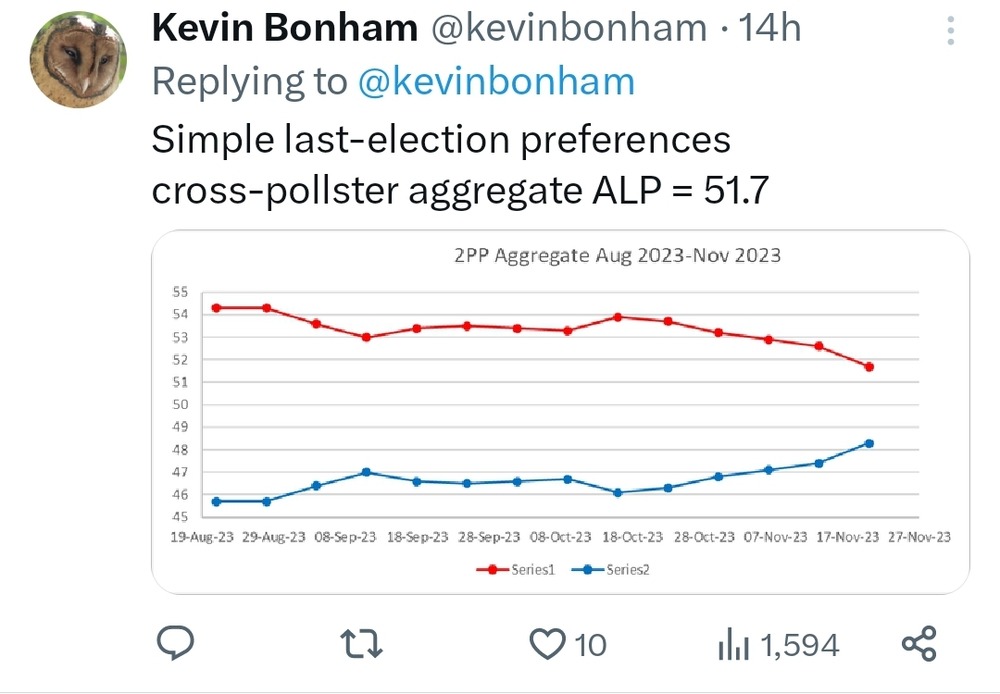This screenshot has height=694, width=1000.
Task: Select the last blue data point
Action: [x=869, y=443]
